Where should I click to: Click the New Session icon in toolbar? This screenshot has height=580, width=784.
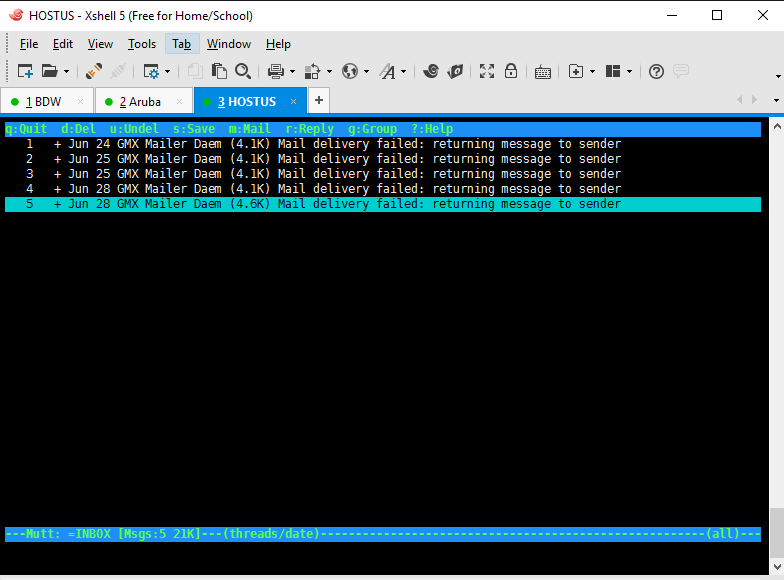(x=25, y=71)
